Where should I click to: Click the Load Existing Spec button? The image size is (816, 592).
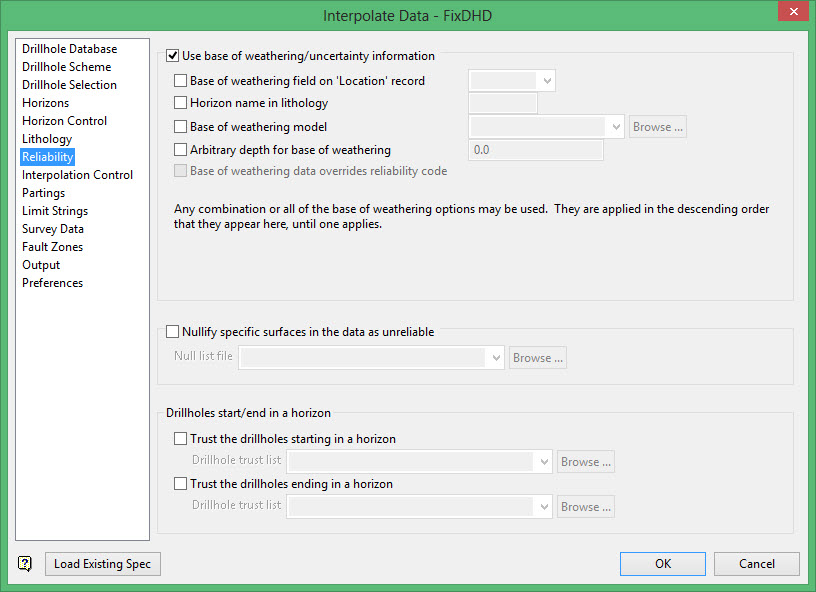pos(102,564)
